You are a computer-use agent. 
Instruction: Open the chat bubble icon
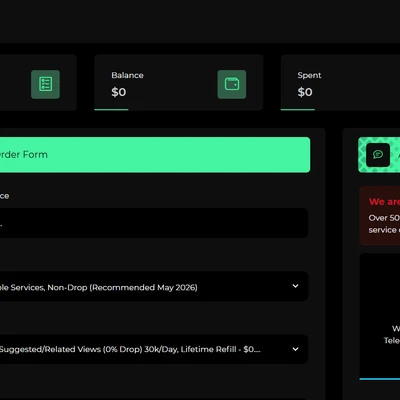(x=378, y=155)
